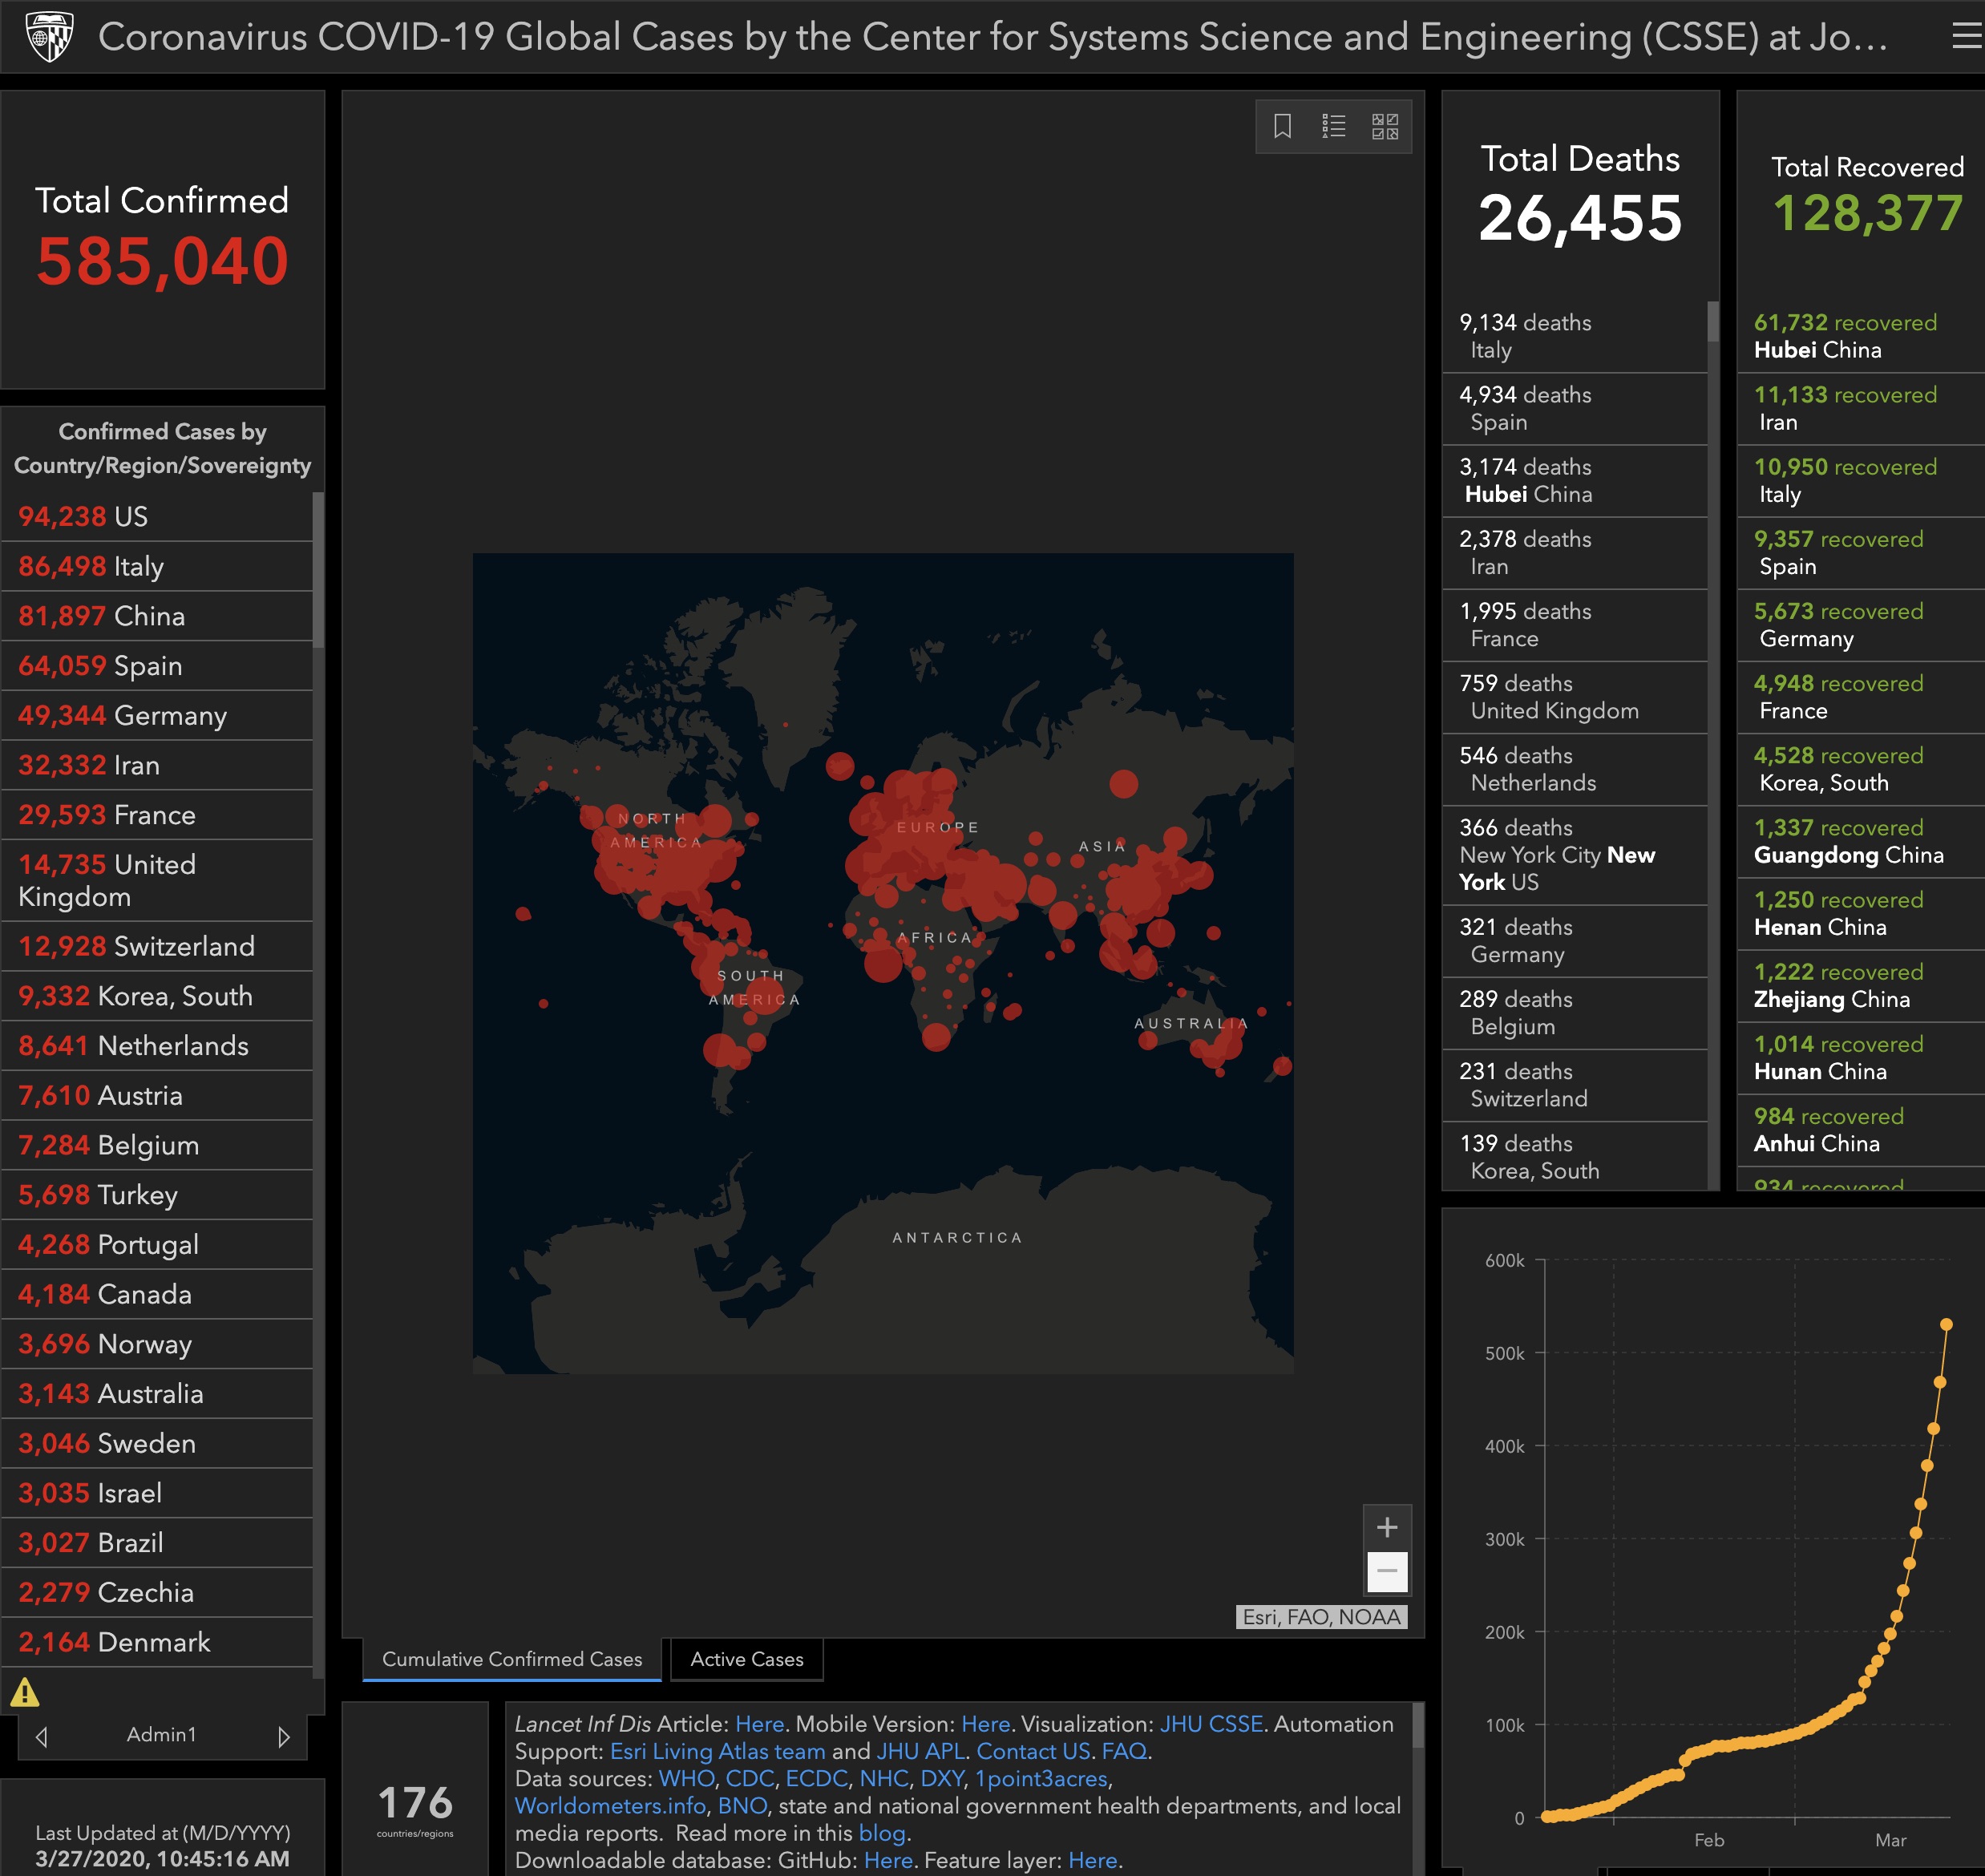Open the Worldometers.info link
Image resolution: width=1985 pixels, height=1876 pixels.
pos(610,1806)
